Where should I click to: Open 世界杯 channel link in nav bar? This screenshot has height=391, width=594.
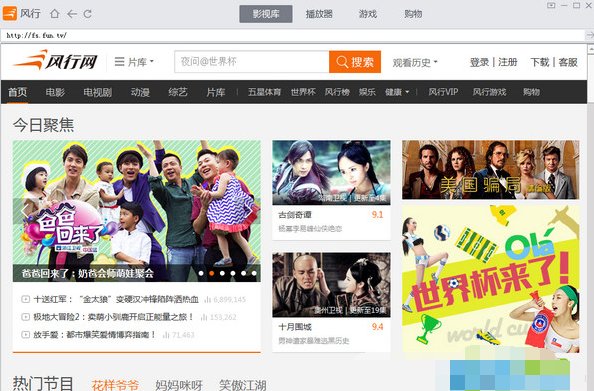[x=303, y=92]
